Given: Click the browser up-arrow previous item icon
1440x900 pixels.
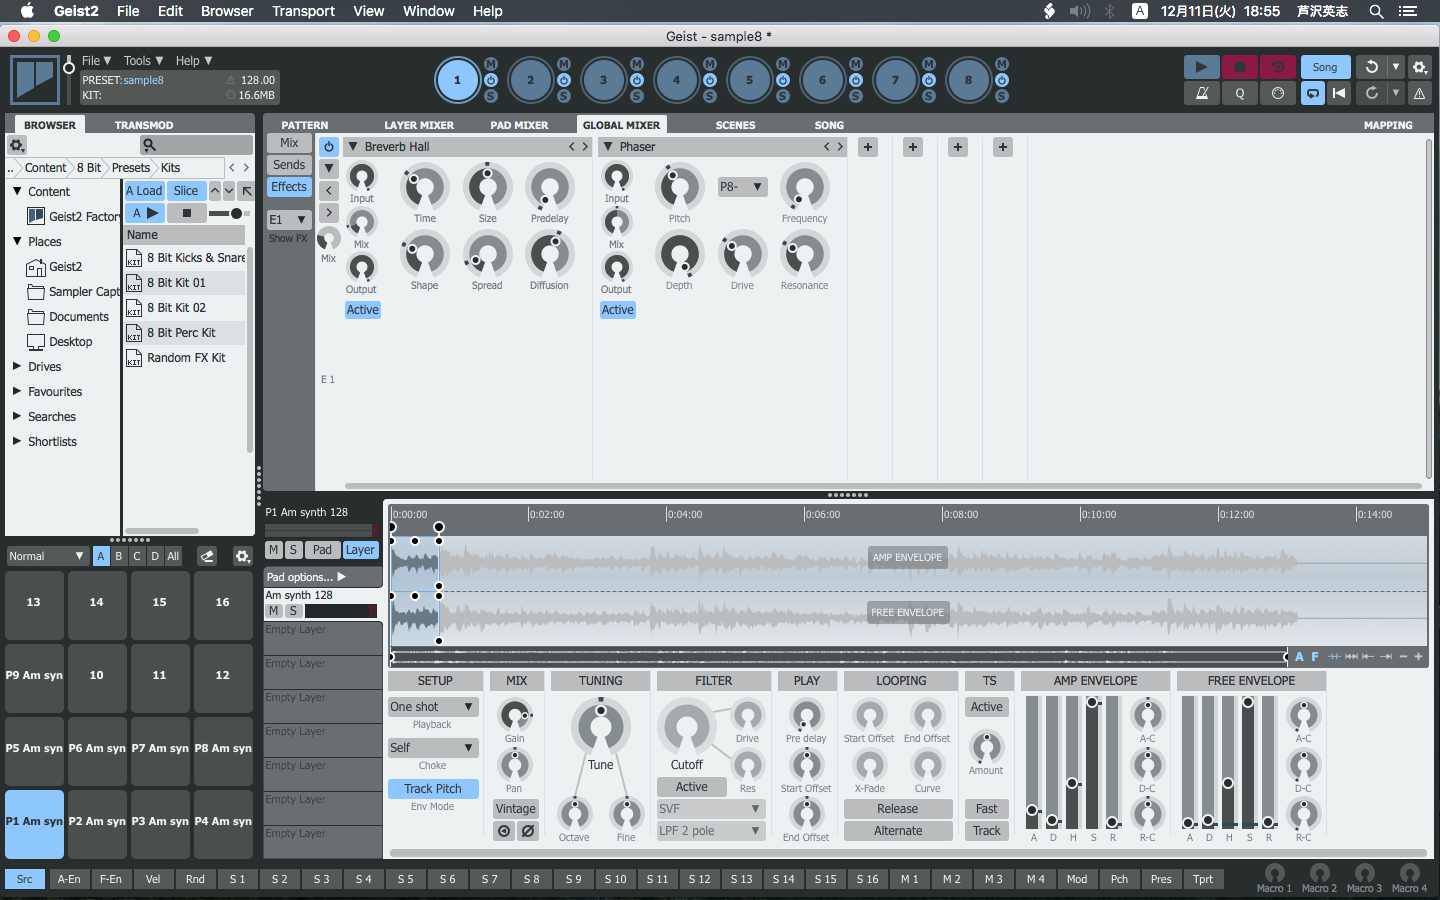Looking at the screenshot, I should (214, 191).
